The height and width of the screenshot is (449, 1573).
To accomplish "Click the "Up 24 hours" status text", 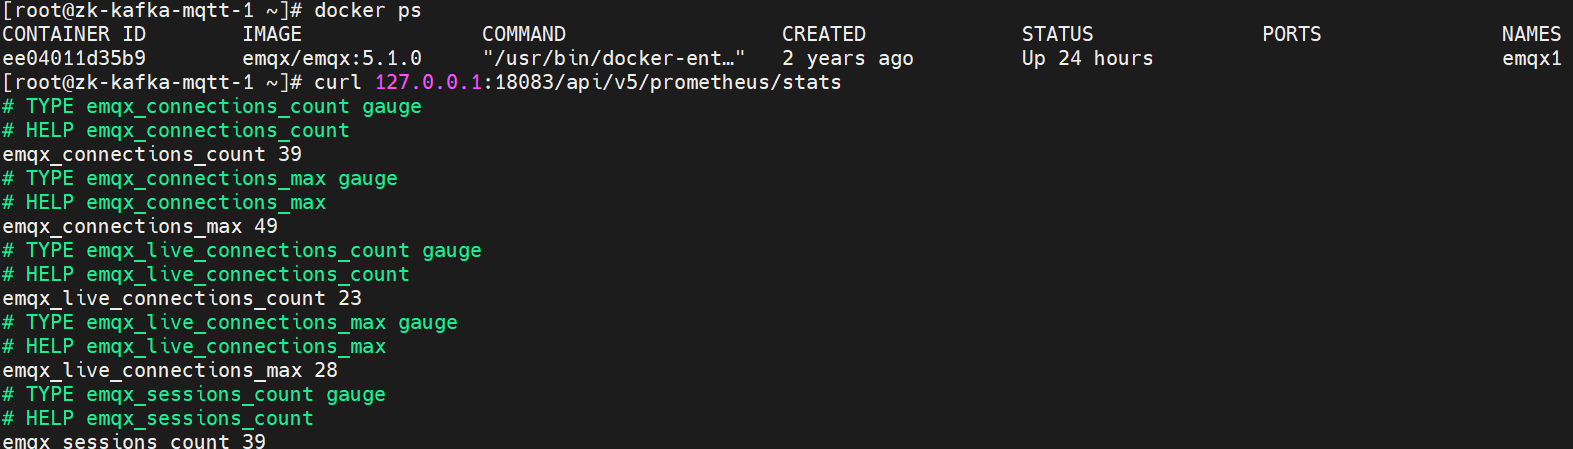I will (1087, 58).
